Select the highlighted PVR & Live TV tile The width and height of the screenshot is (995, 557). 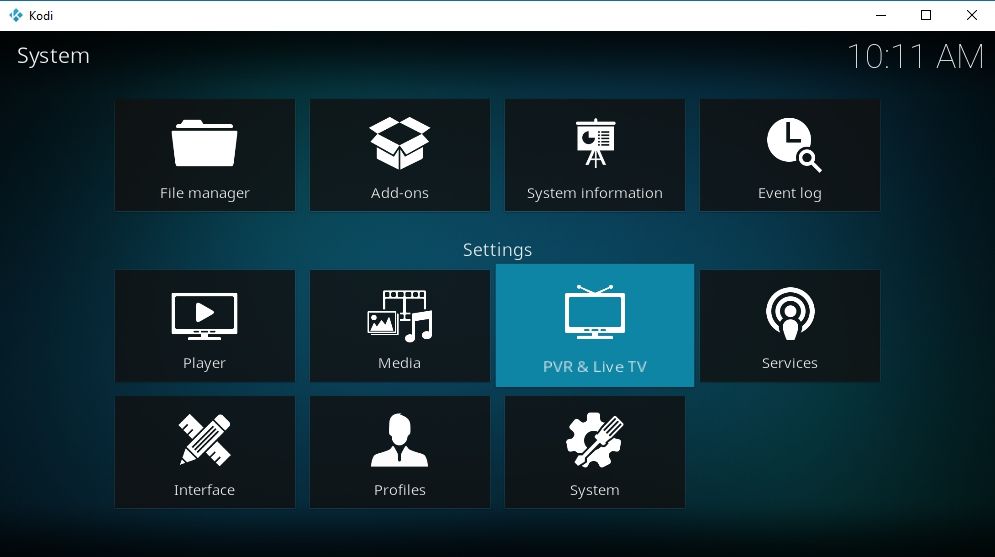pyautogui.click(x=595, y=325)
